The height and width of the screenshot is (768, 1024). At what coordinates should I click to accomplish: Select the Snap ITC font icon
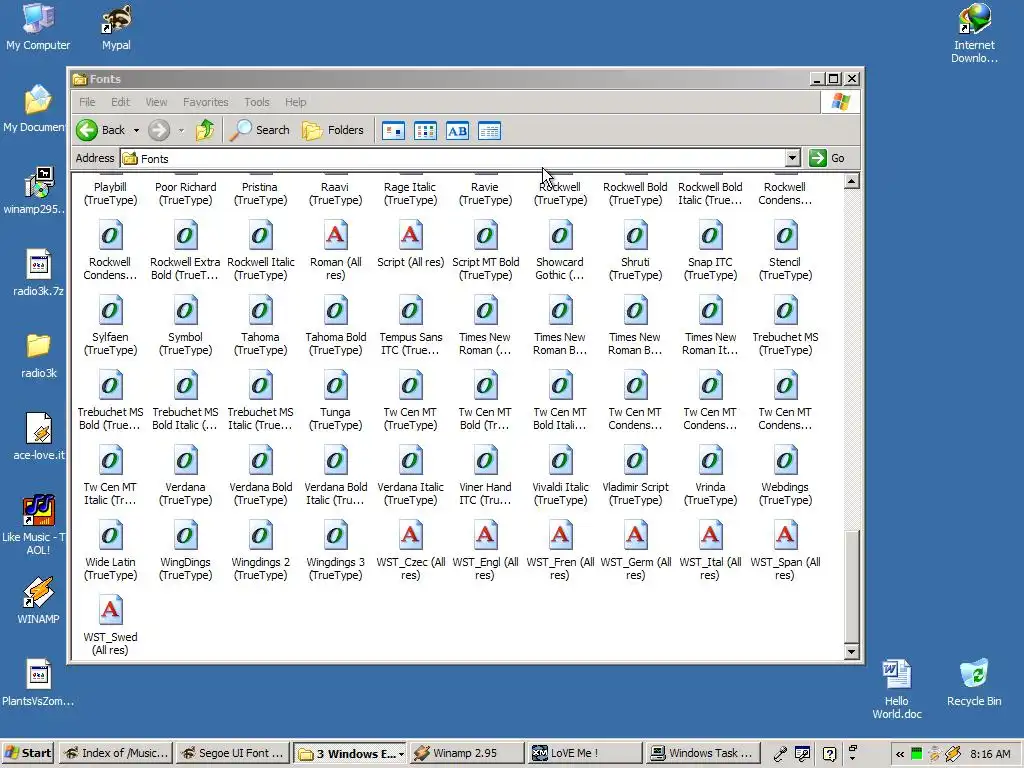click(x=711, y=236)
